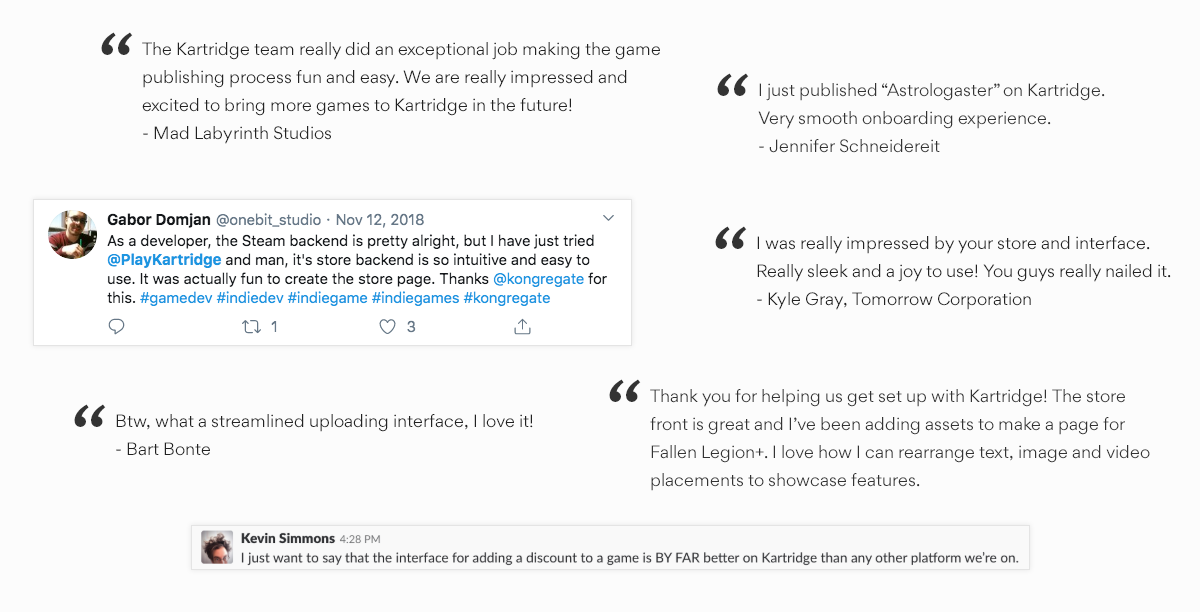Screen dimensions: 1200x612
Task: Click the #gamedev hashtag
Action: click(x=175, y=298)
